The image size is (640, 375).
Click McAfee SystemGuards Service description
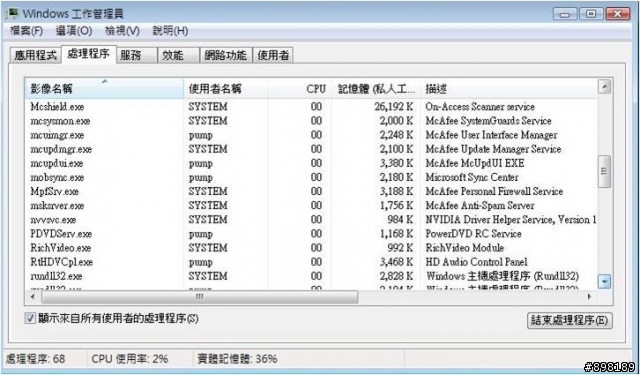pos(488,121)
